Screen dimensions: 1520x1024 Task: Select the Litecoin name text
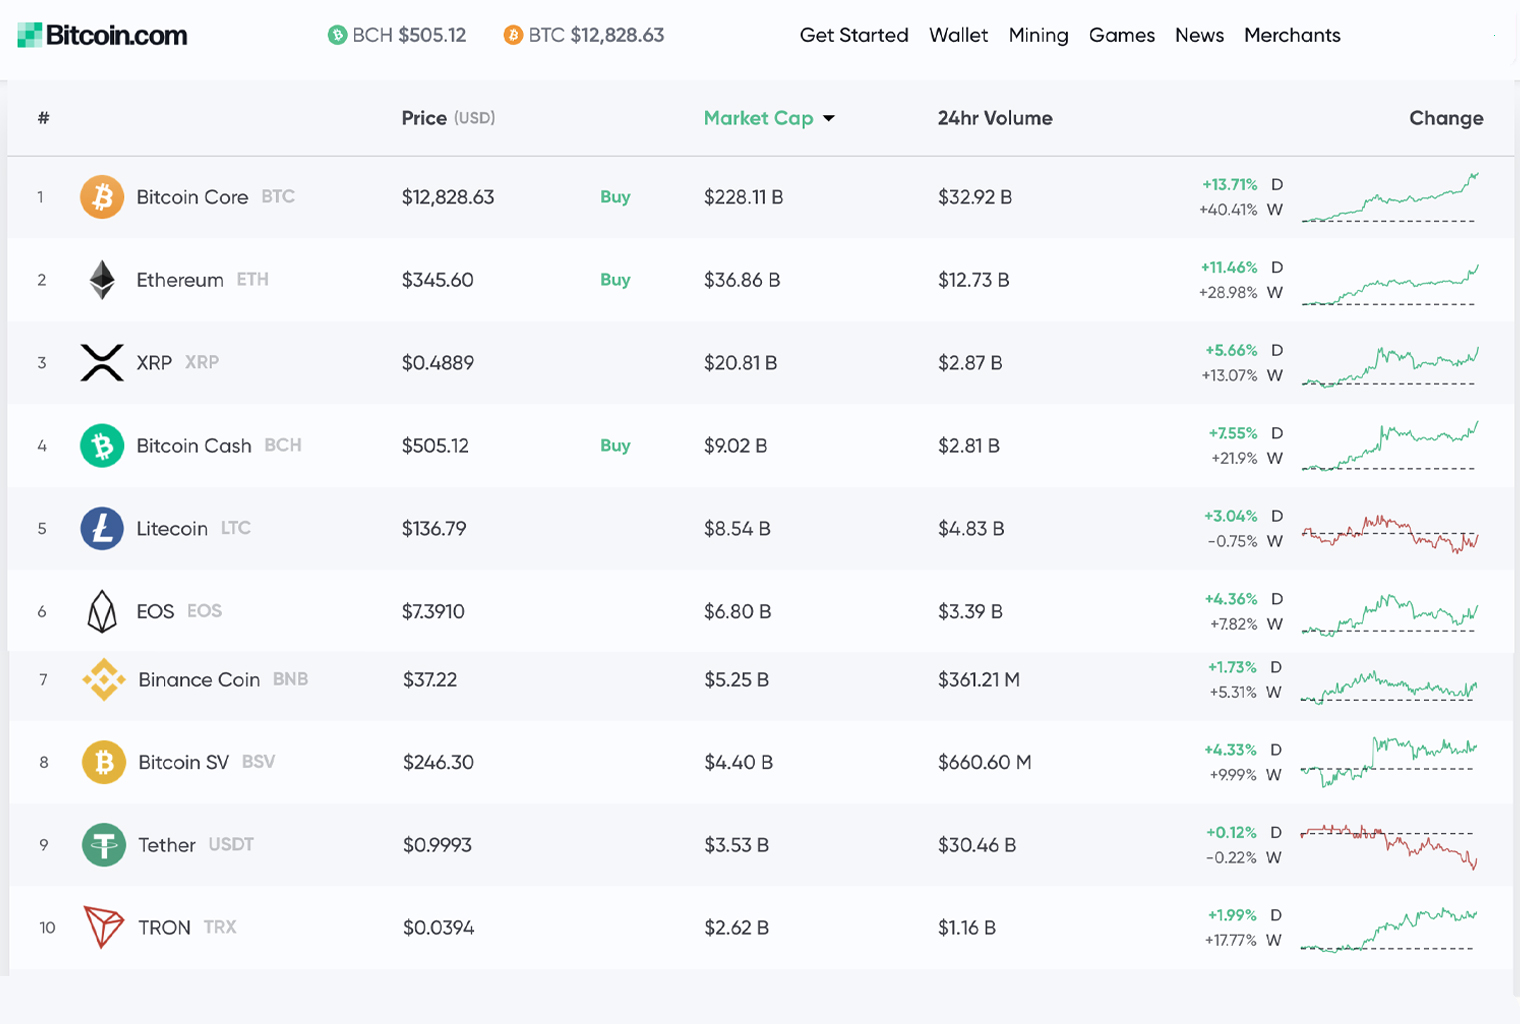[x=172, y=529]
